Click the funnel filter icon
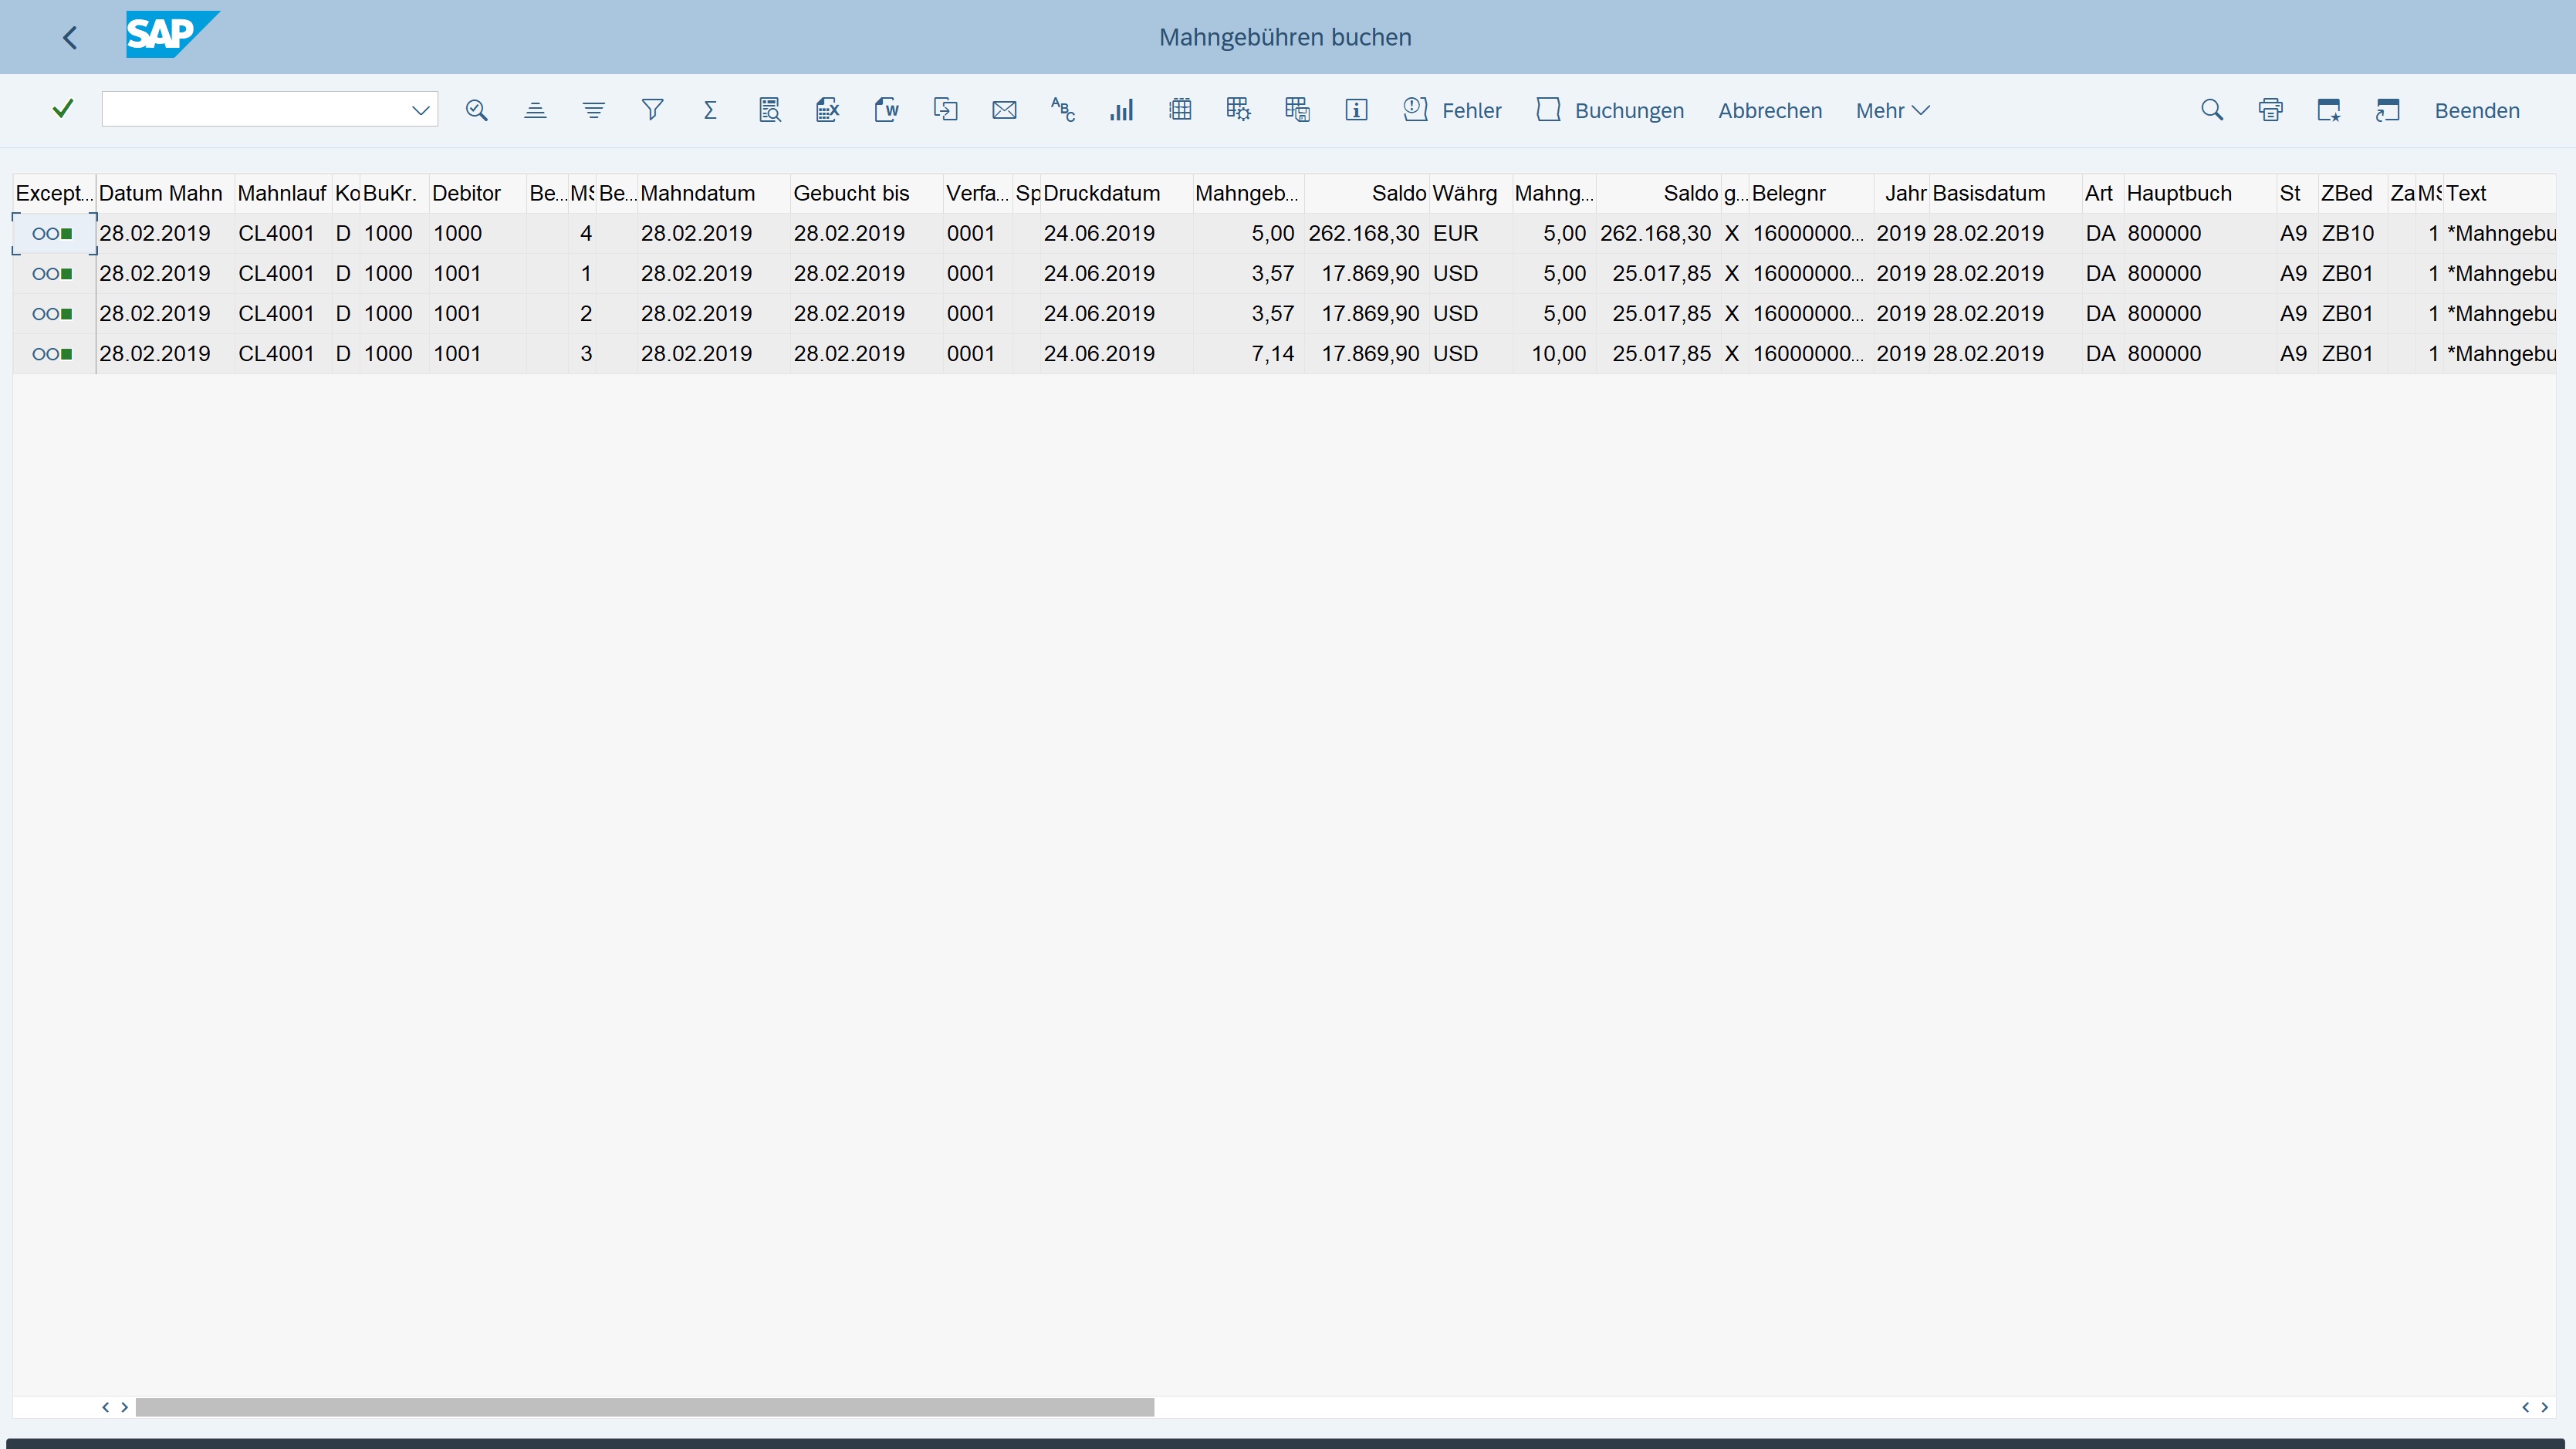The width and height of the screenshot is (2576, 1449). 652,110
